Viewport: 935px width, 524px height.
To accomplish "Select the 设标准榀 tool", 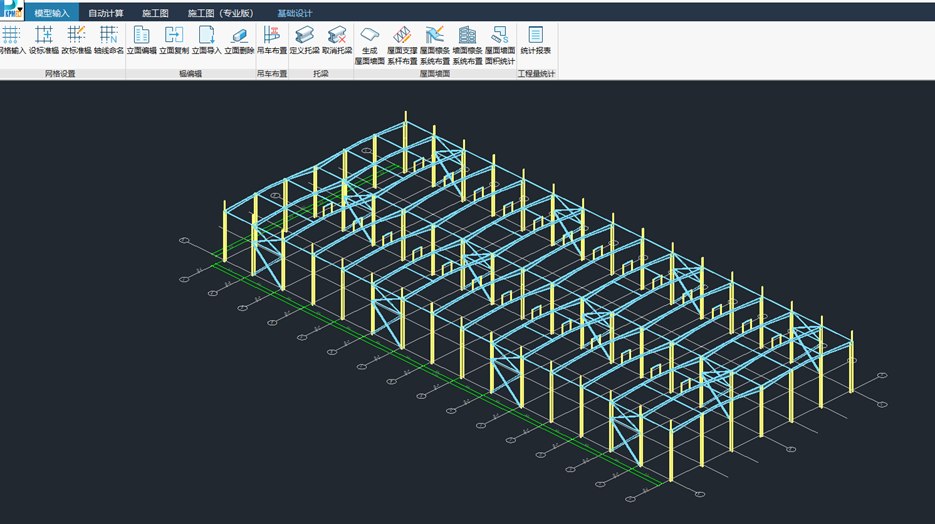I will (x=44, y=41).
